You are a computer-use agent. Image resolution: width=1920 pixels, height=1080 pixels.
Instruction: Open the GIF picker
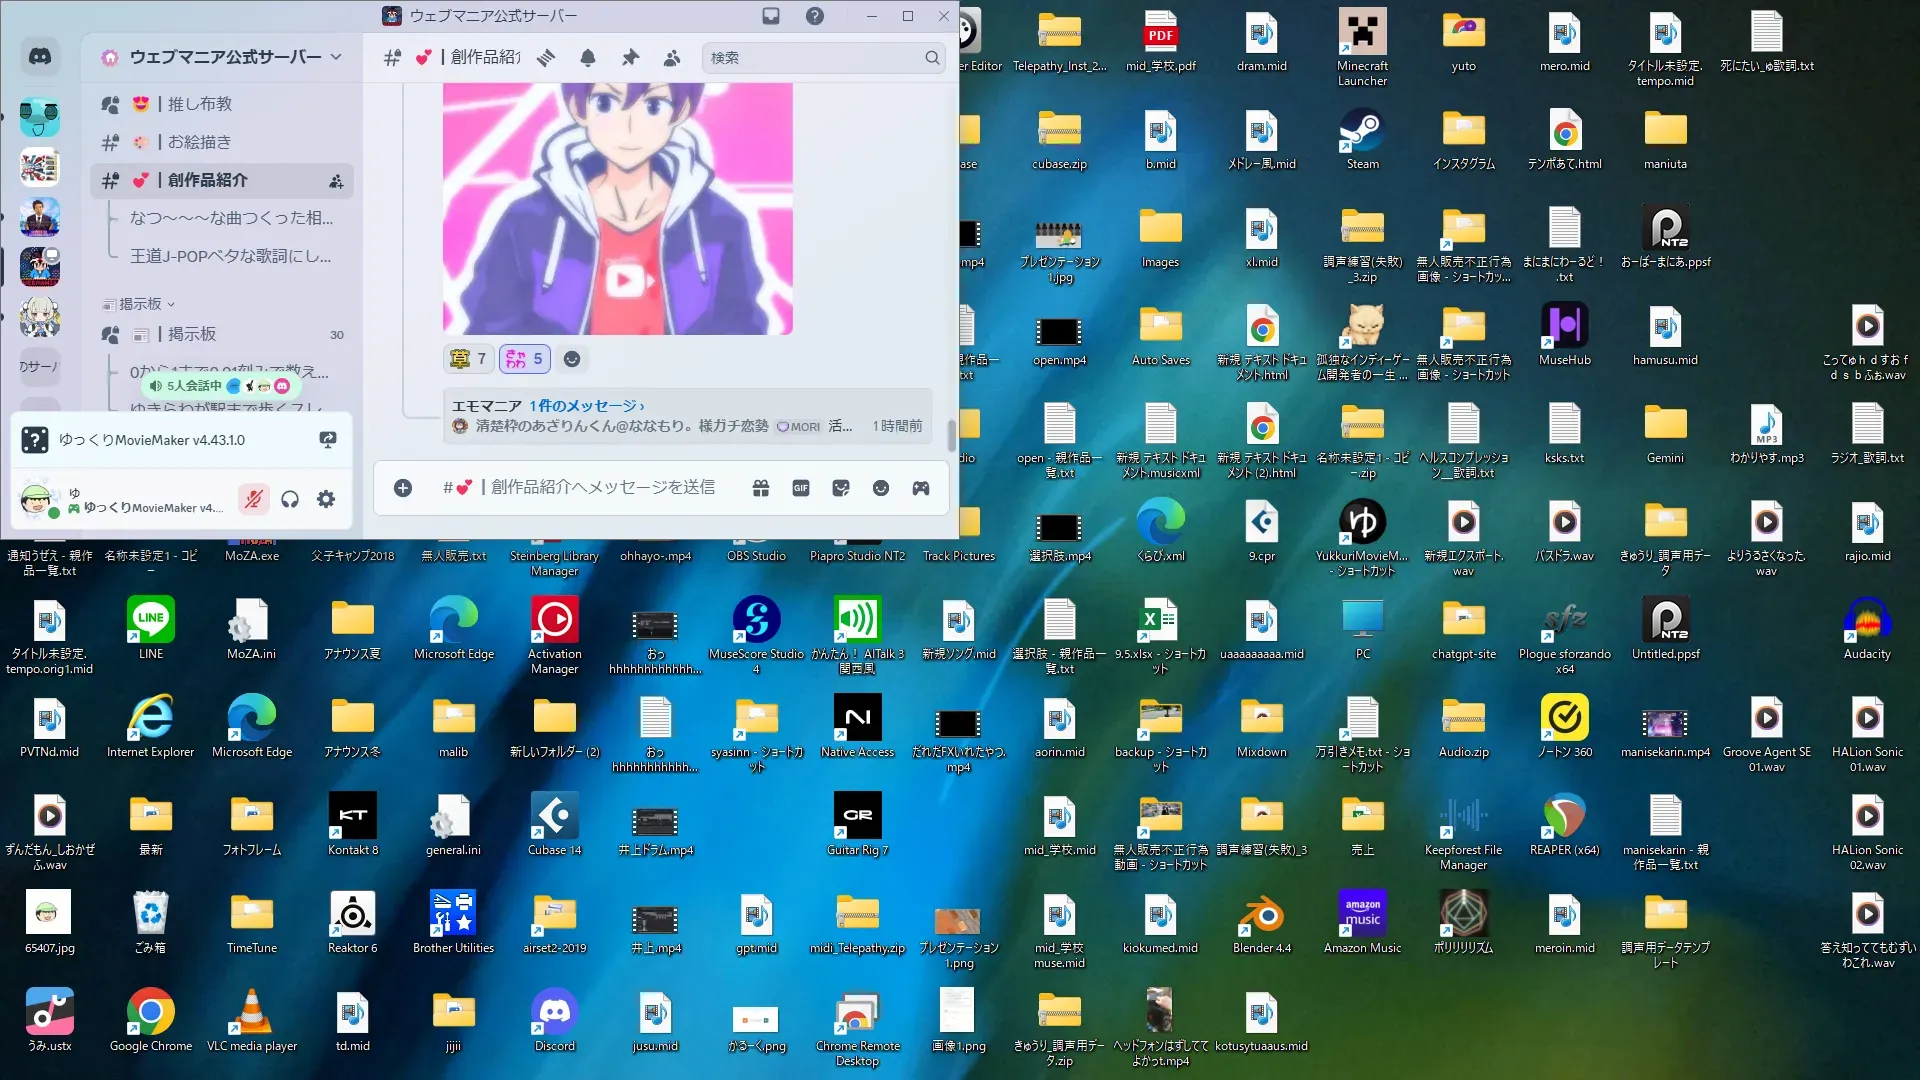[801, 488]
